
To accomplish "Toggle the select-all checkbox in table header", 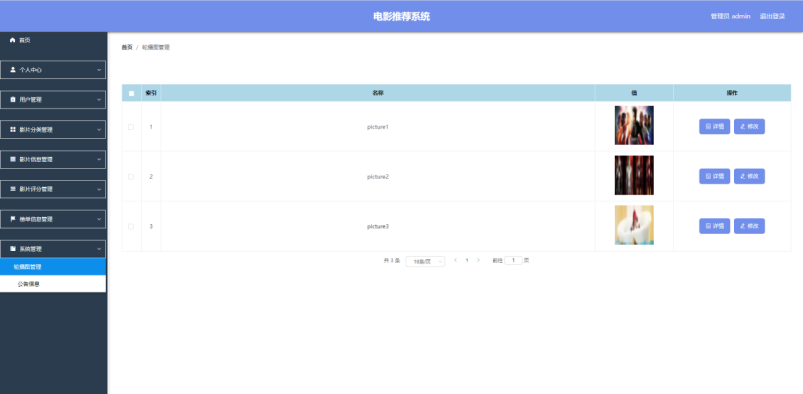I will coord(131,93).
